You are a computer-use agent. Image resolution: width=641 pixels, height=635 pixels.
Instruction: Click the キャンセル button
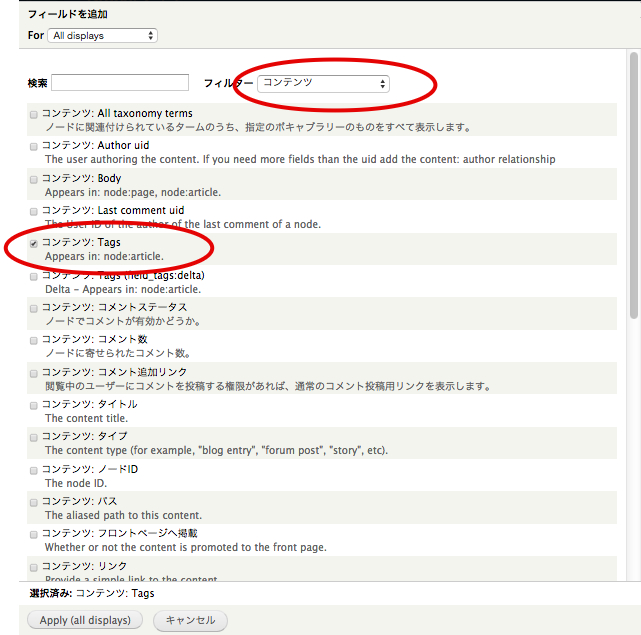click(x=190, y=620)
